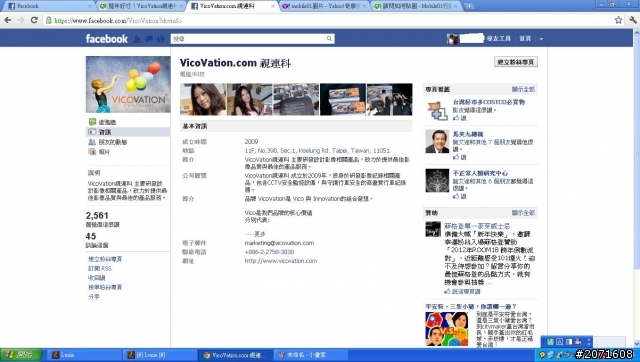Open the messages icon in the header
The image size is (640, 362).
pyautogui.click(x=149, y=39)
